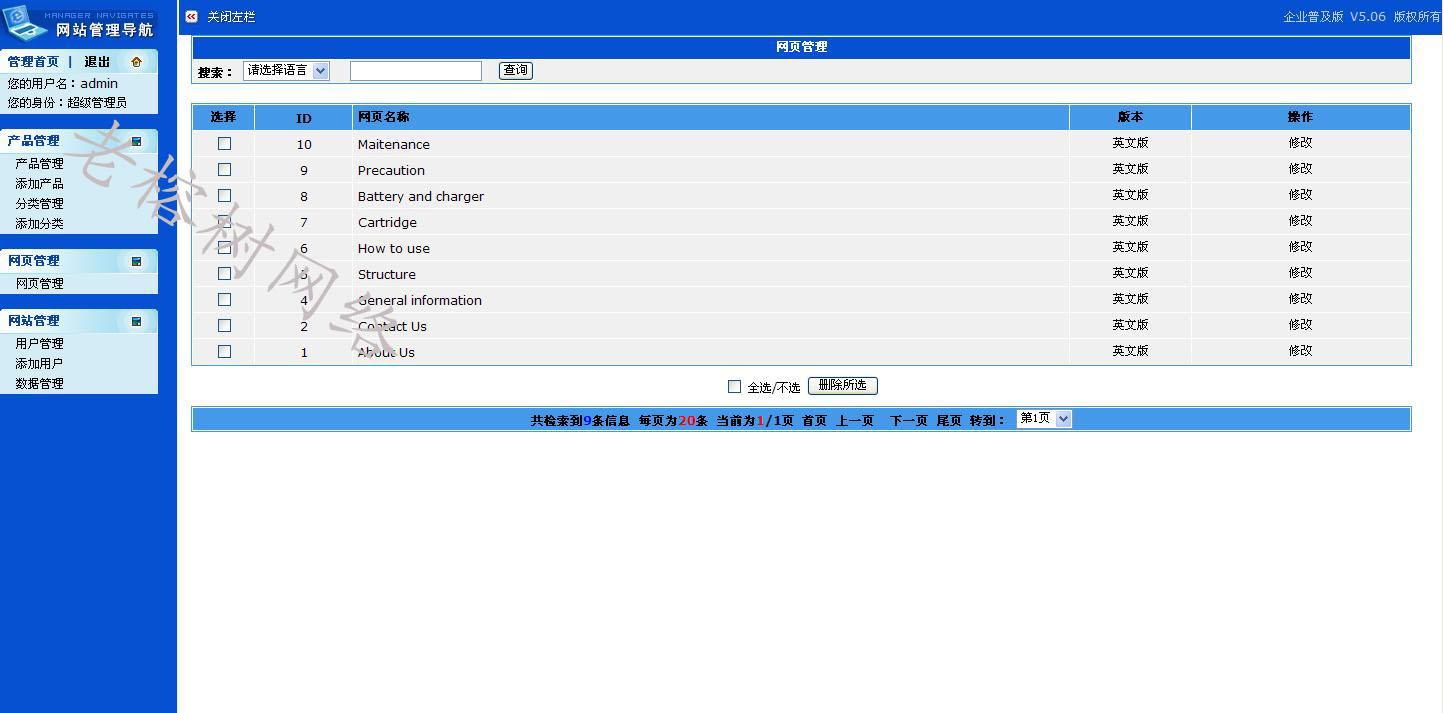Viewport: 1444px width, 713px height.
Task: Click the 版本 column header
Action: pyautogui.click(x=1130, y=117)
